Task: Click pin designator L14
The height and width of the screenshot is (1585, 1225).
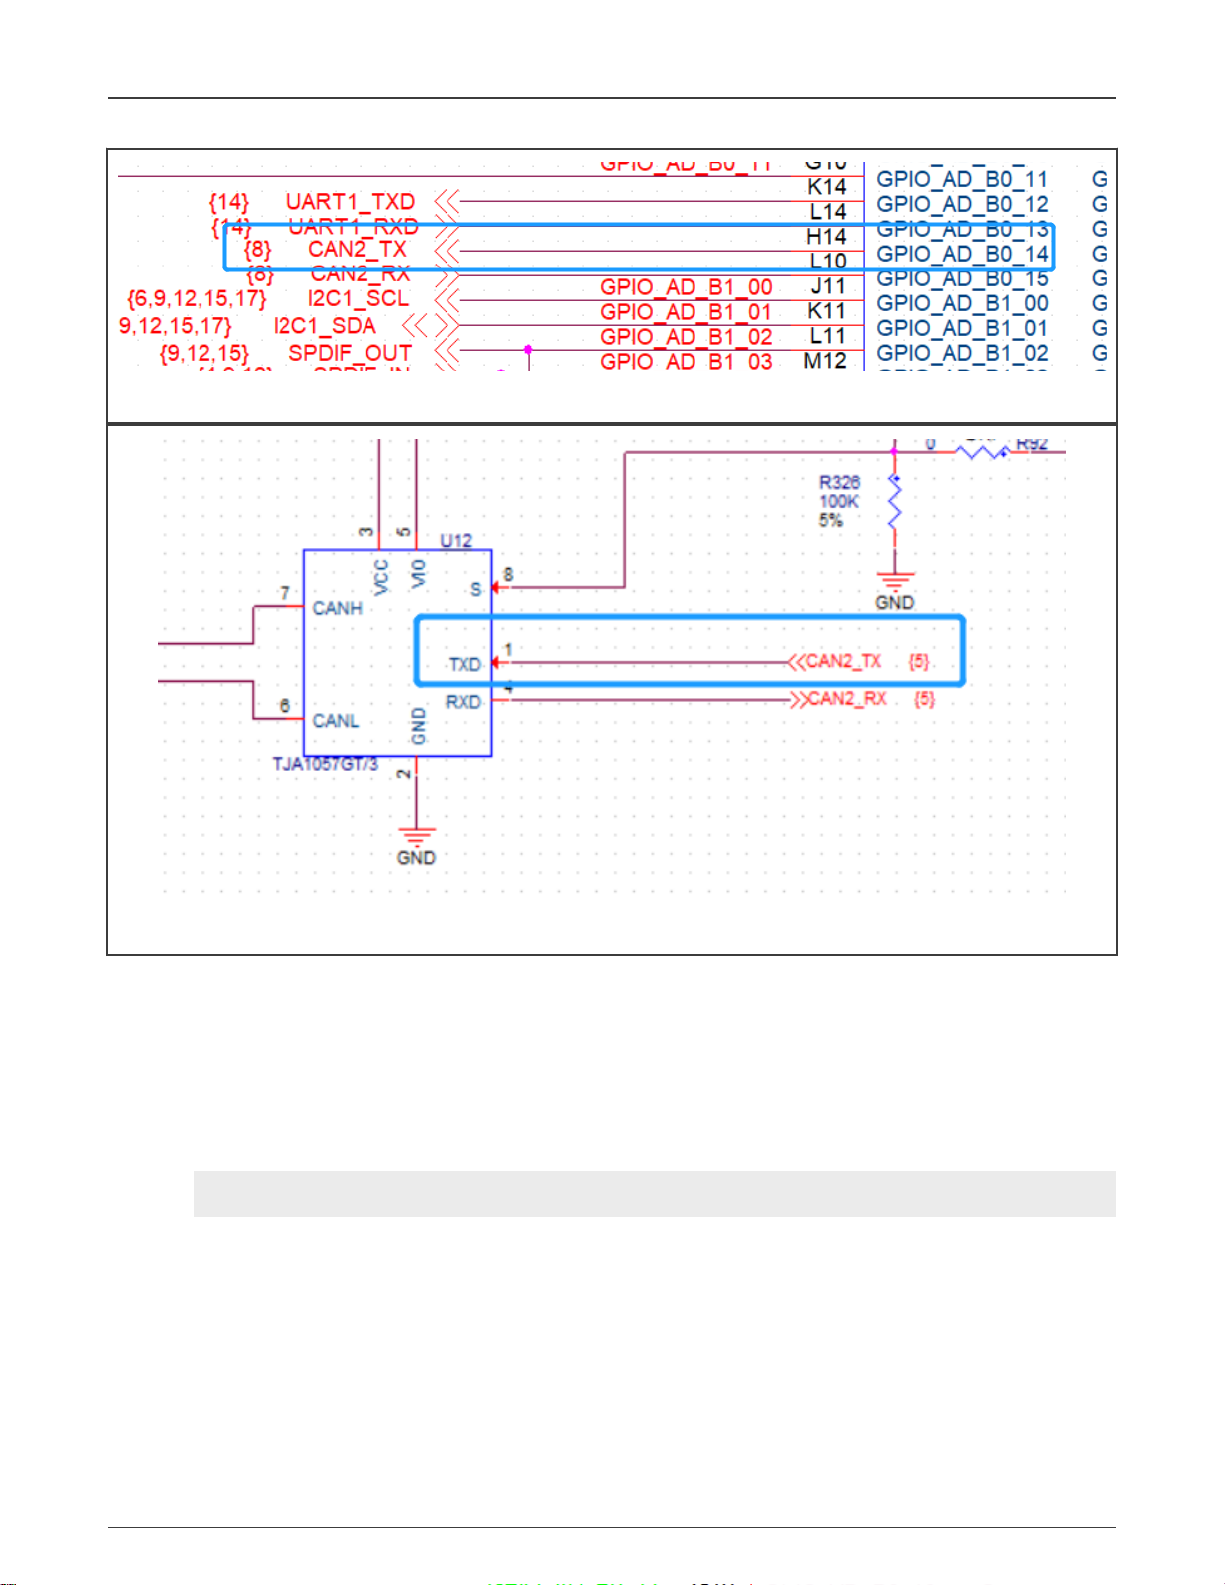Action: click(828, 212)
